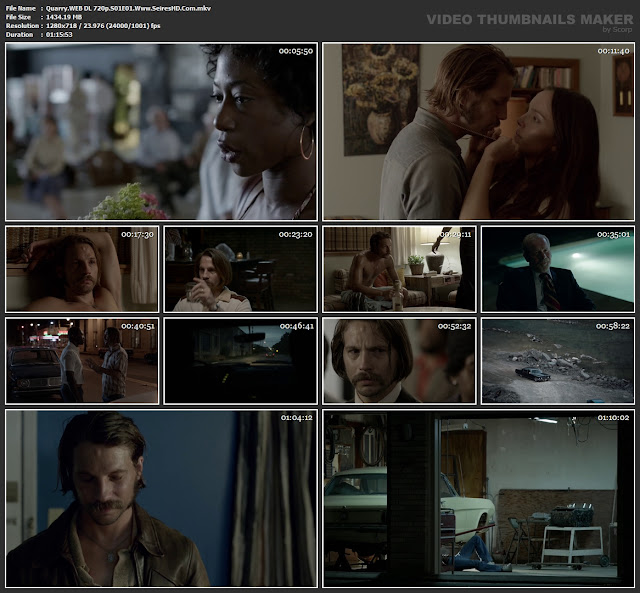Click the timestamp 01:10:02
The width and height of the screenshot is (640, 593).
(x=613, y=418)
